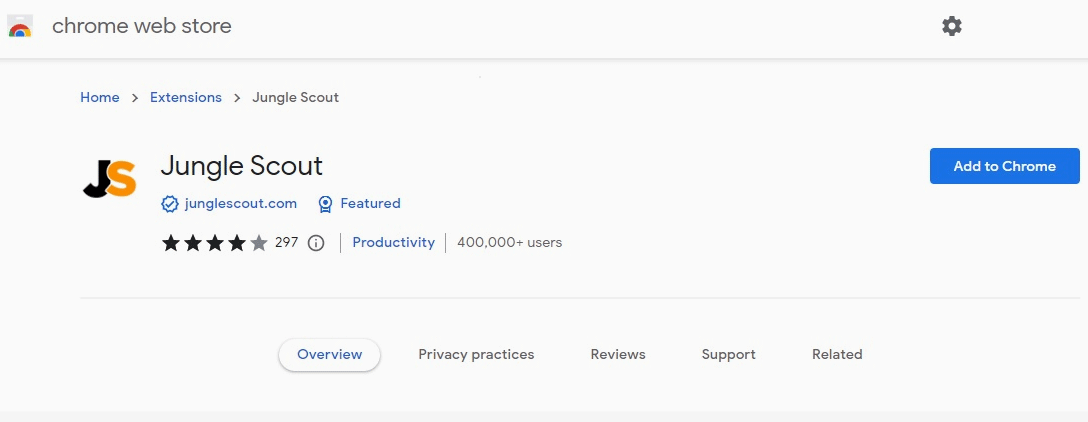Screen dimensions: 1088x422
Task: Click the star rating display
Action: pos(215,243)
